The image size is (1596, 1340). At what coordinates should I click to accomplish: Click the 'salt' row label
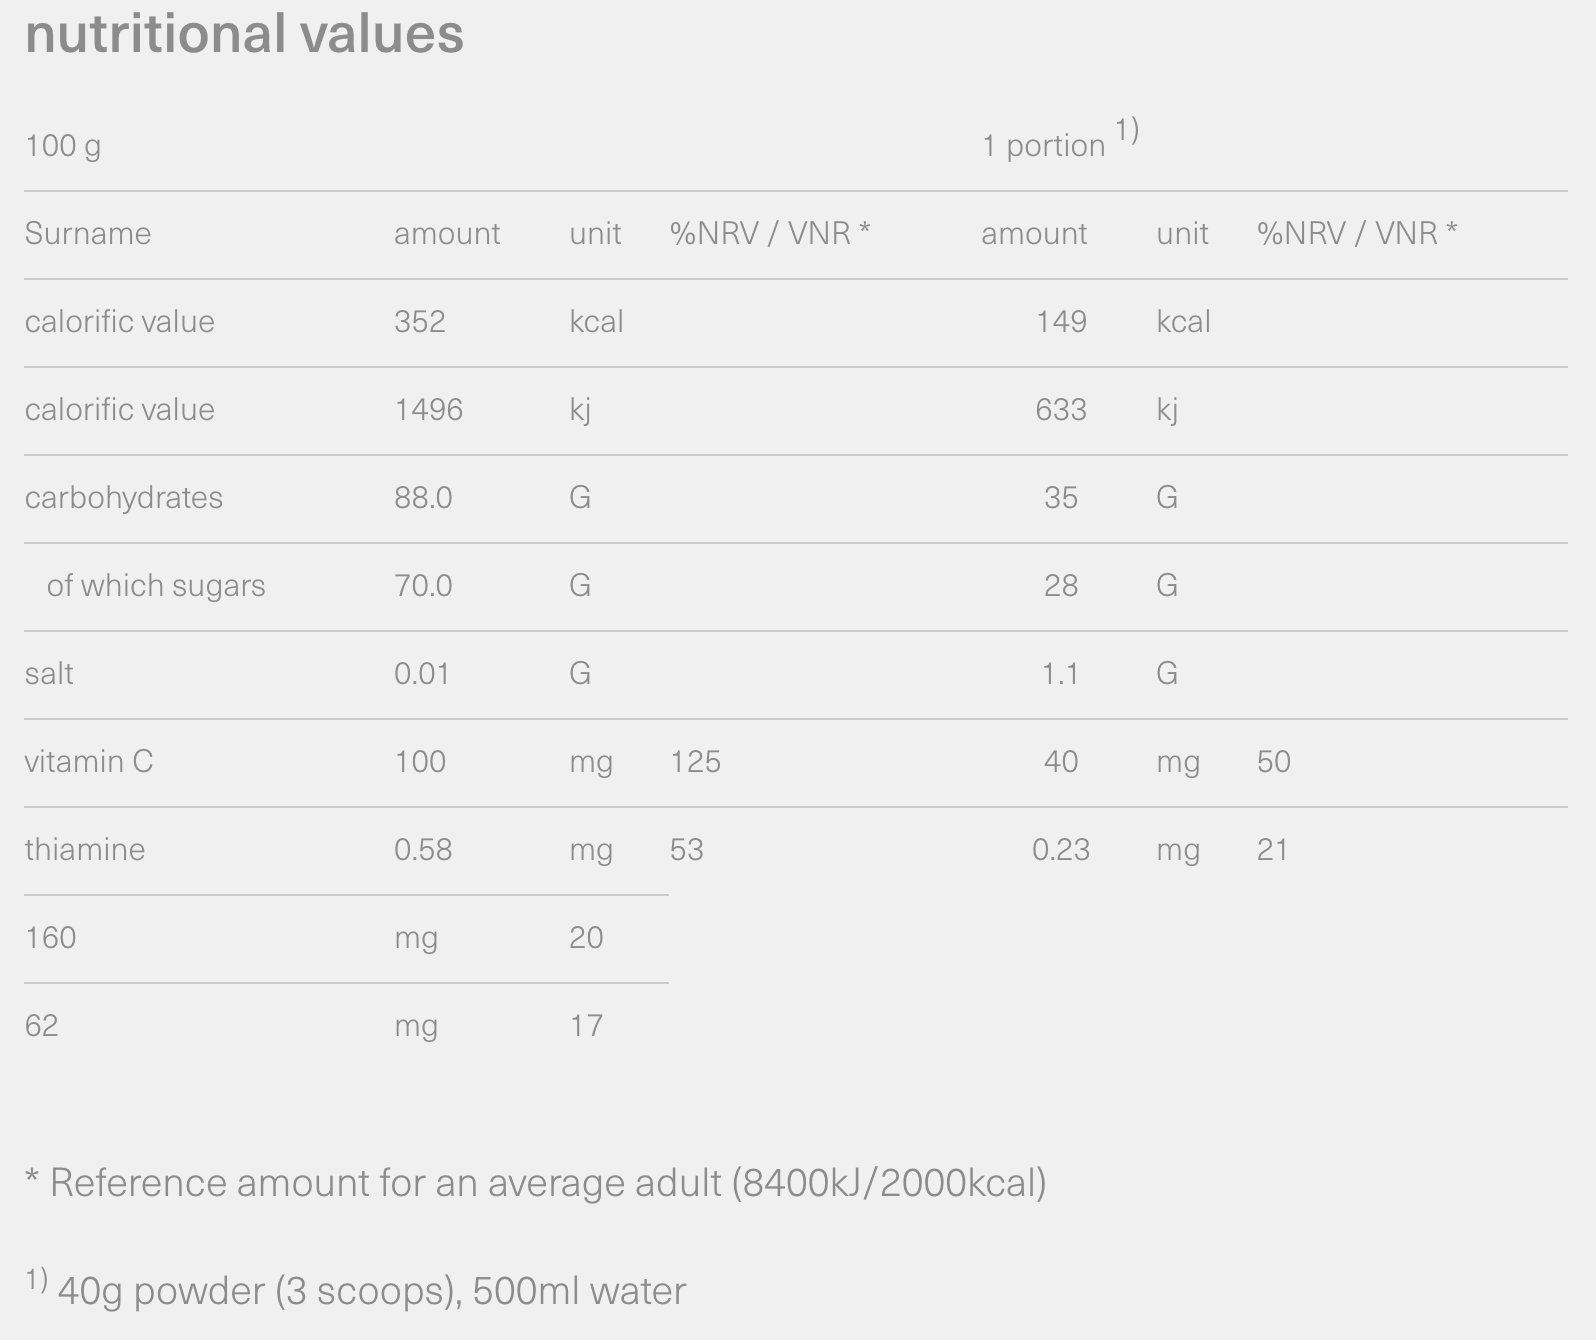pyautogui.click(x=49, y=674)
